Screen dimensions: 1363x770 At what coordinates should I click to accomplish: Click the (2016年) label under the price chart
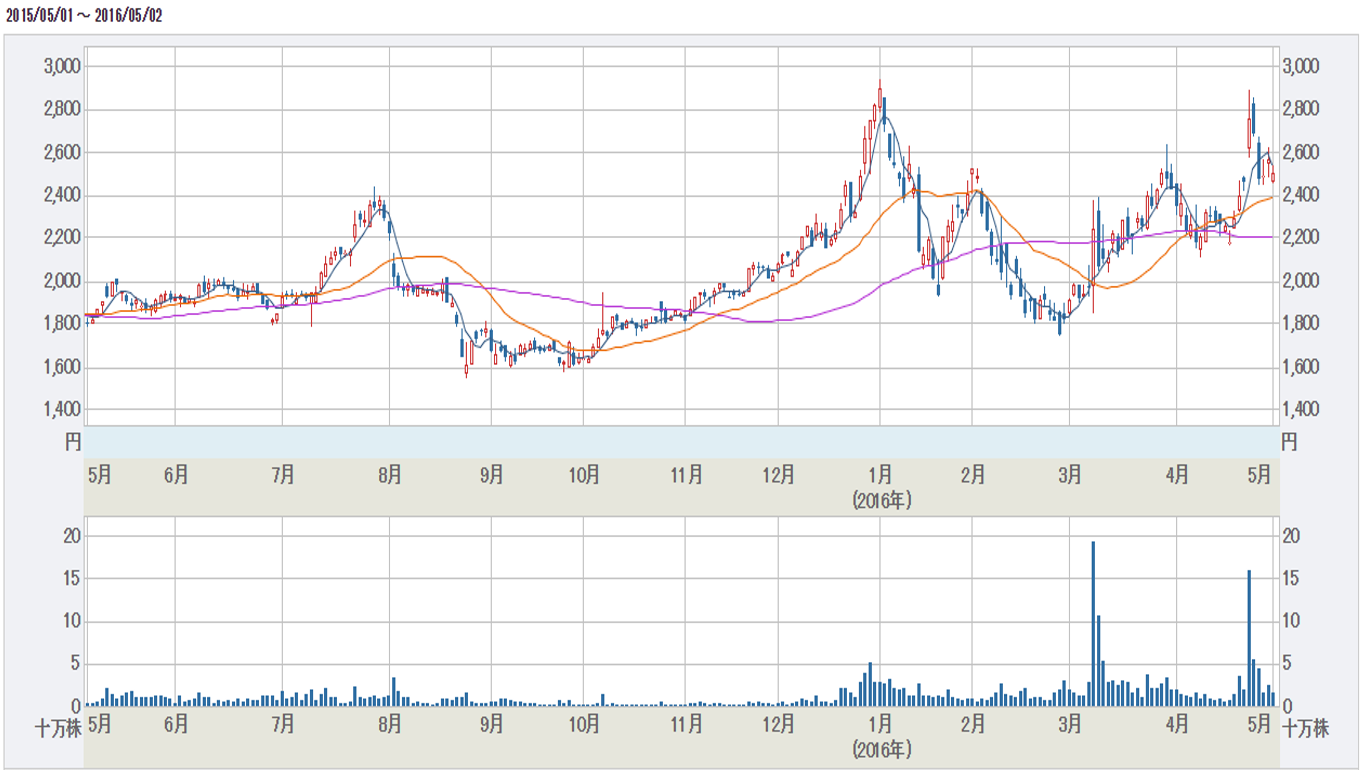882,498
